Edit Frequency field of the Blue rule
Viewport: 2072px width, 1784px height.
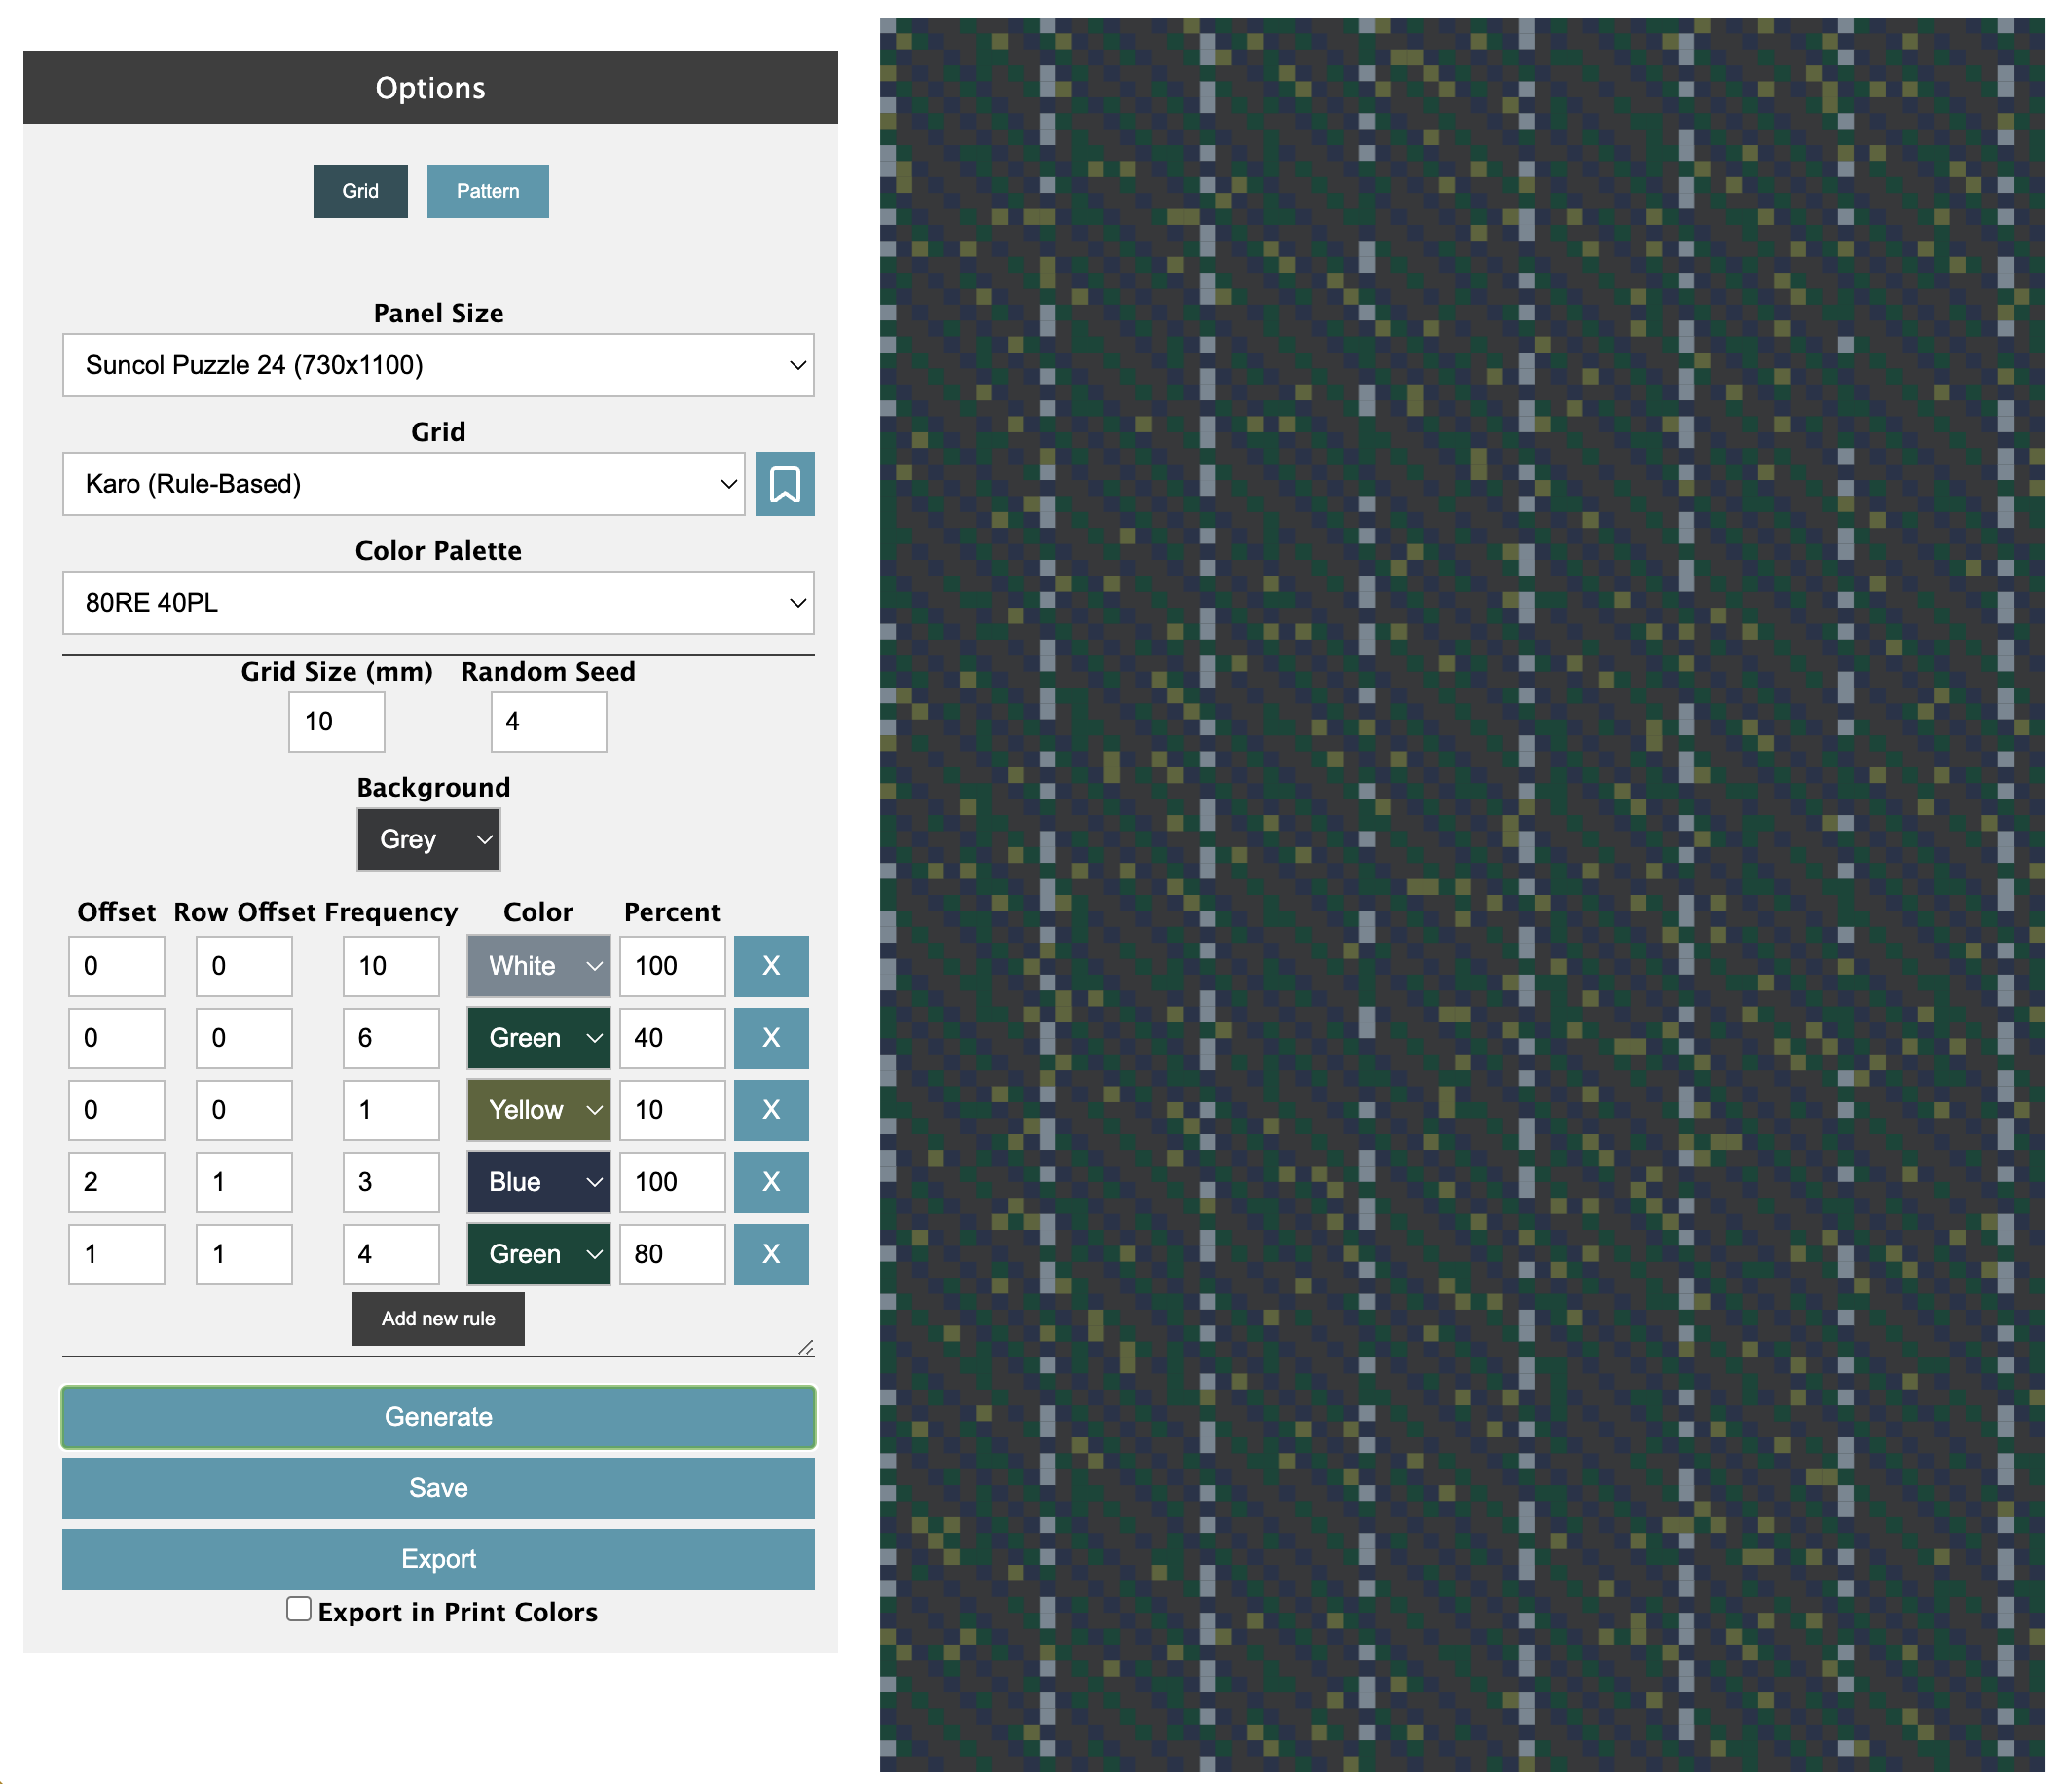tap(391, 1182)
